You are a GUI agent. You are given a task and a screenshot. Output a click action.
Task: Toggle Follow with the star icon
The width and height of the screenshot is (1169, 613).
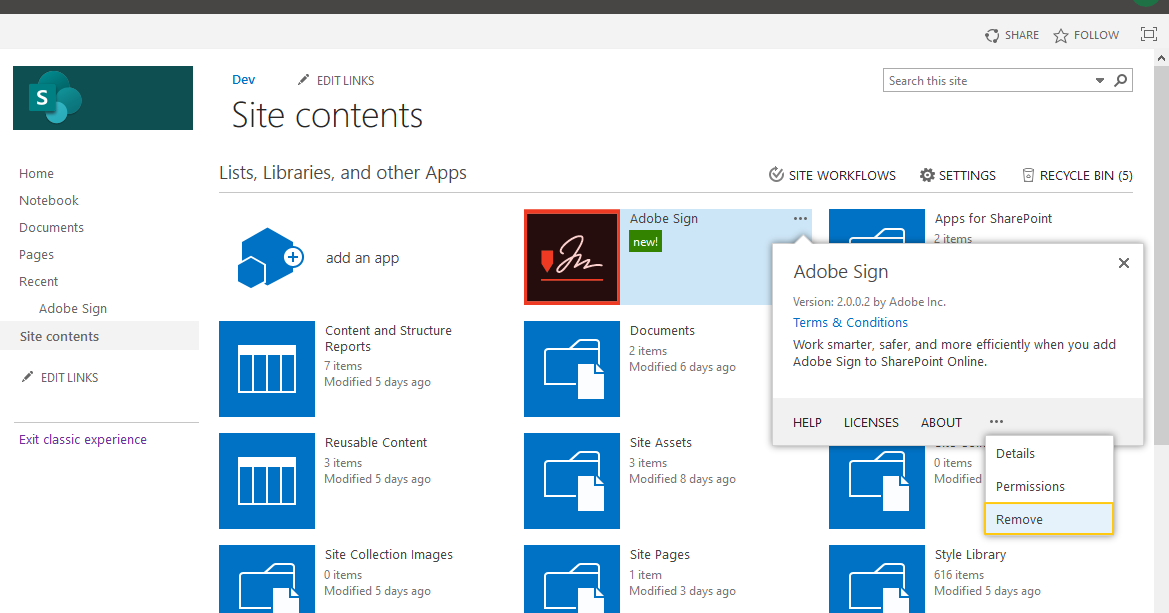coord(1059,35)
